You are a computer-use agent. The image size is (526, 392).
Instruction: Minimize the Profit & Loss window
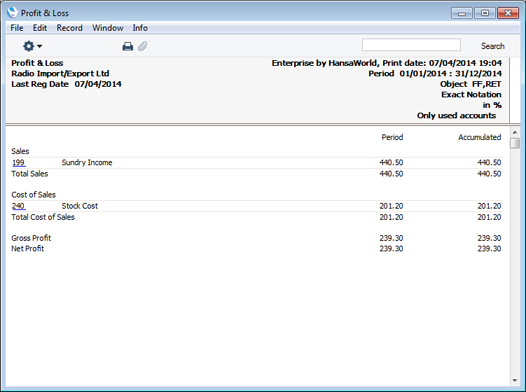(x=462, y=13)
